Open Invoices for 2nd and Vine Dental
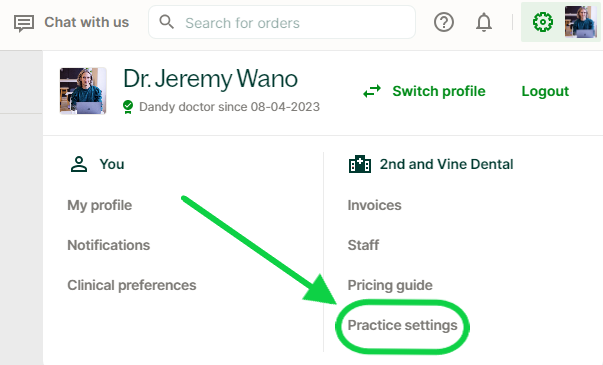Screen dimensions: 603x365 pyautogui.click(x=374, y=205)
